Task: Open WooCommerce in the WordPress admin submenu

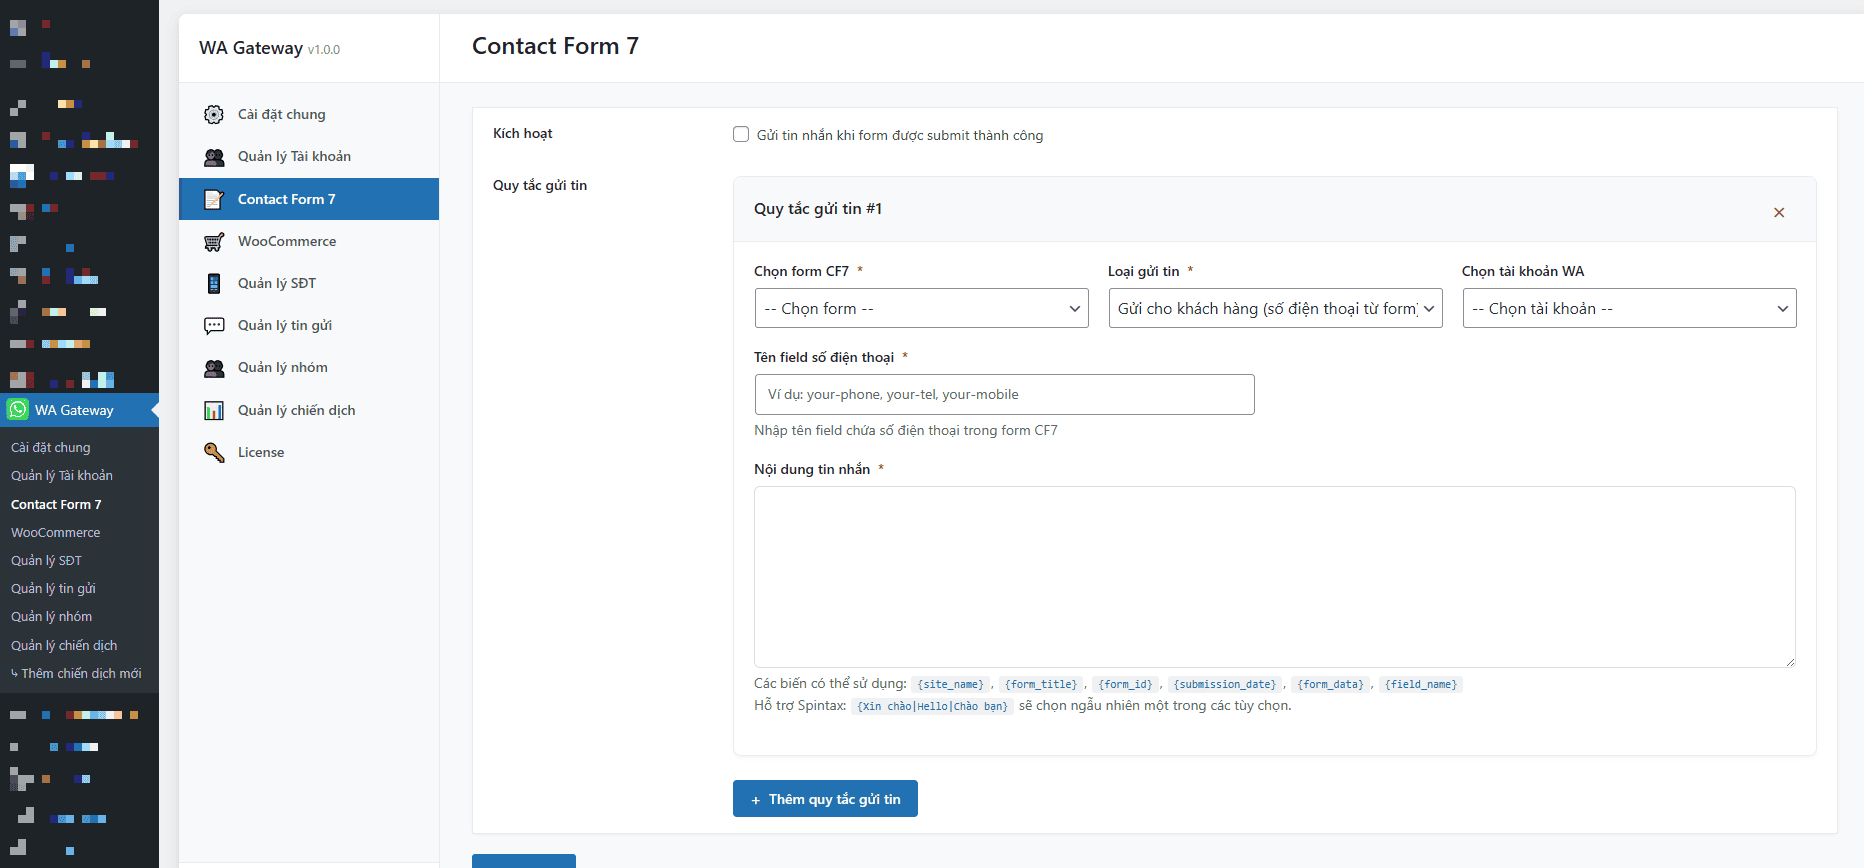Action: click(55, 533)
